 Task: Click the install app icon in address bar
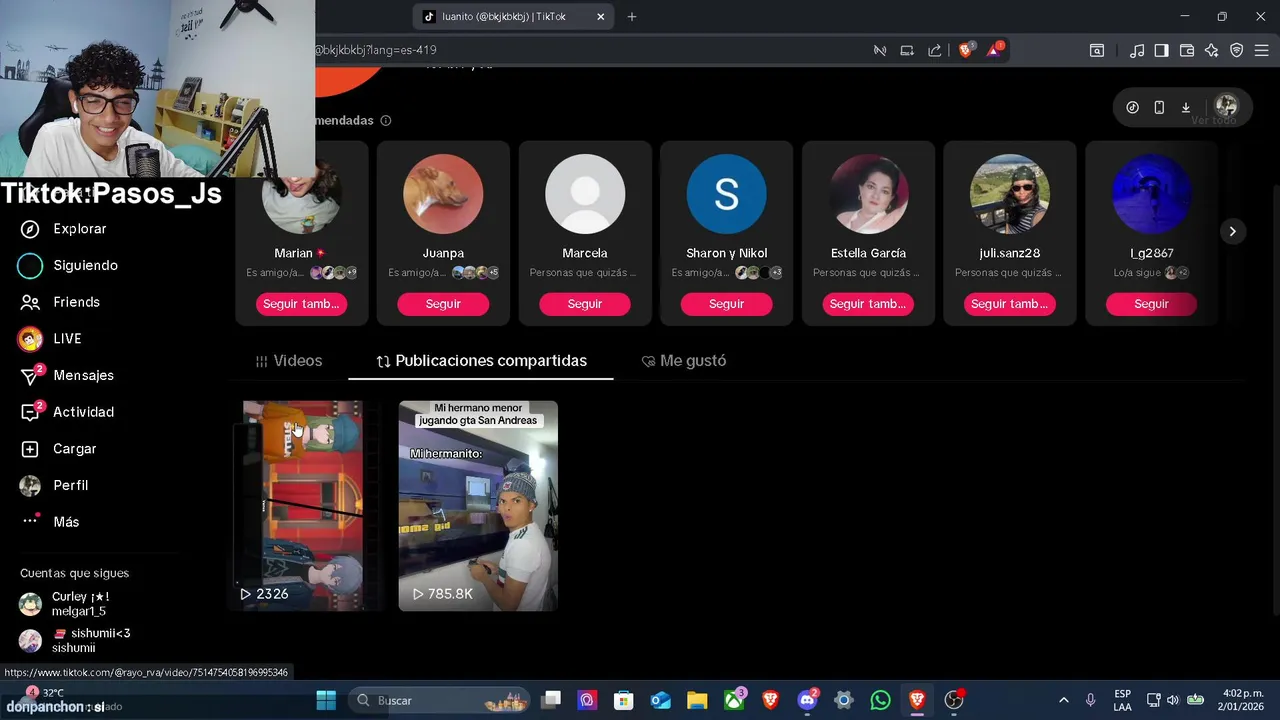[x=907, y=50]
